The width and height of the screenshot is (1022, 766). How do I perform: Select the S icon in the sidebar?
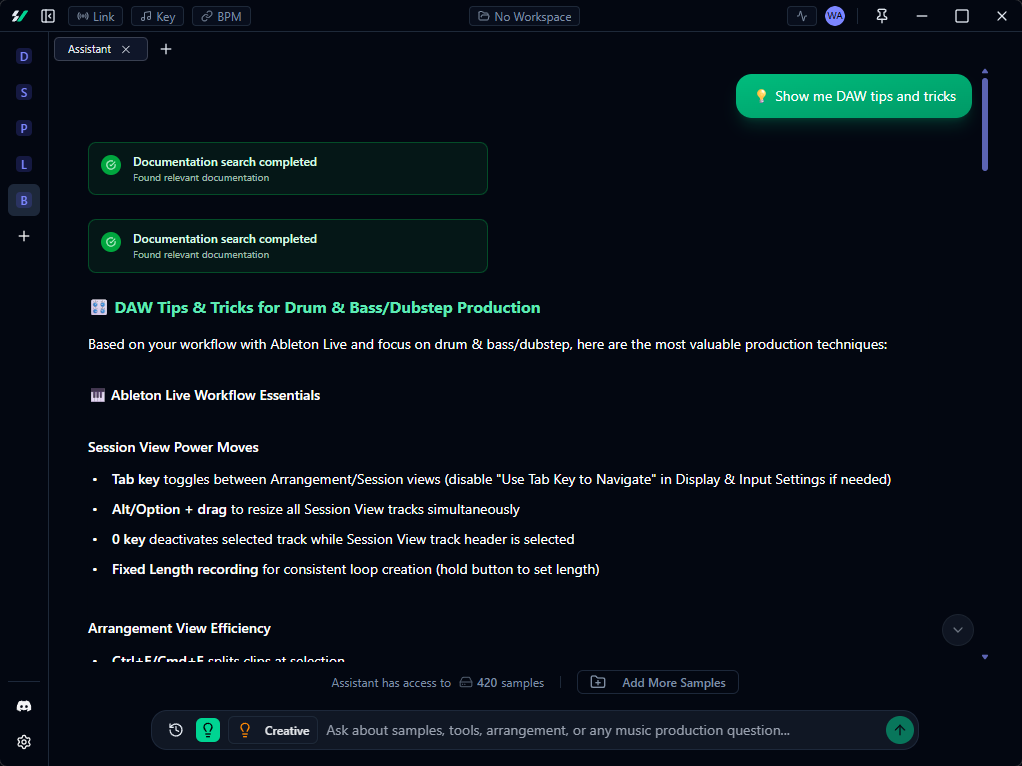[23, 92]
